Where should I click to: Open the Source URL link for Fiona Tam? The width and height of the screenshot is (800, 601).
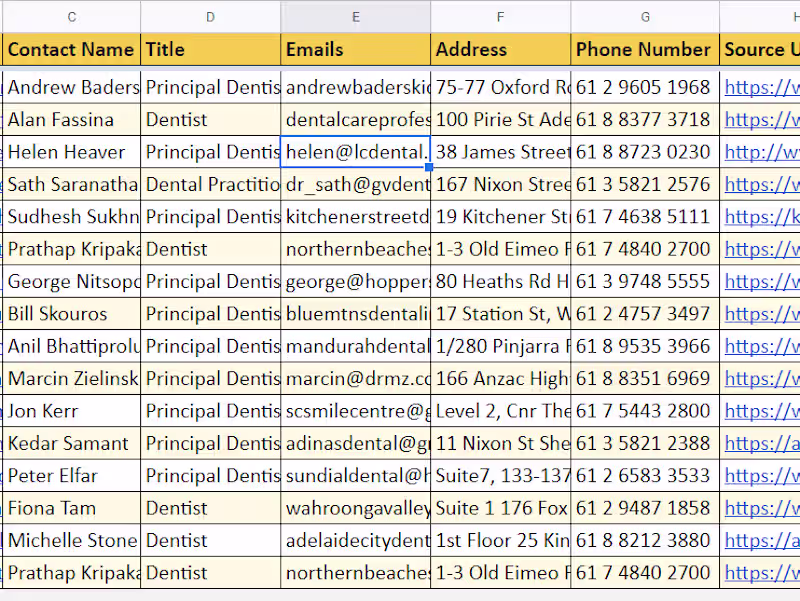point(760,508)
